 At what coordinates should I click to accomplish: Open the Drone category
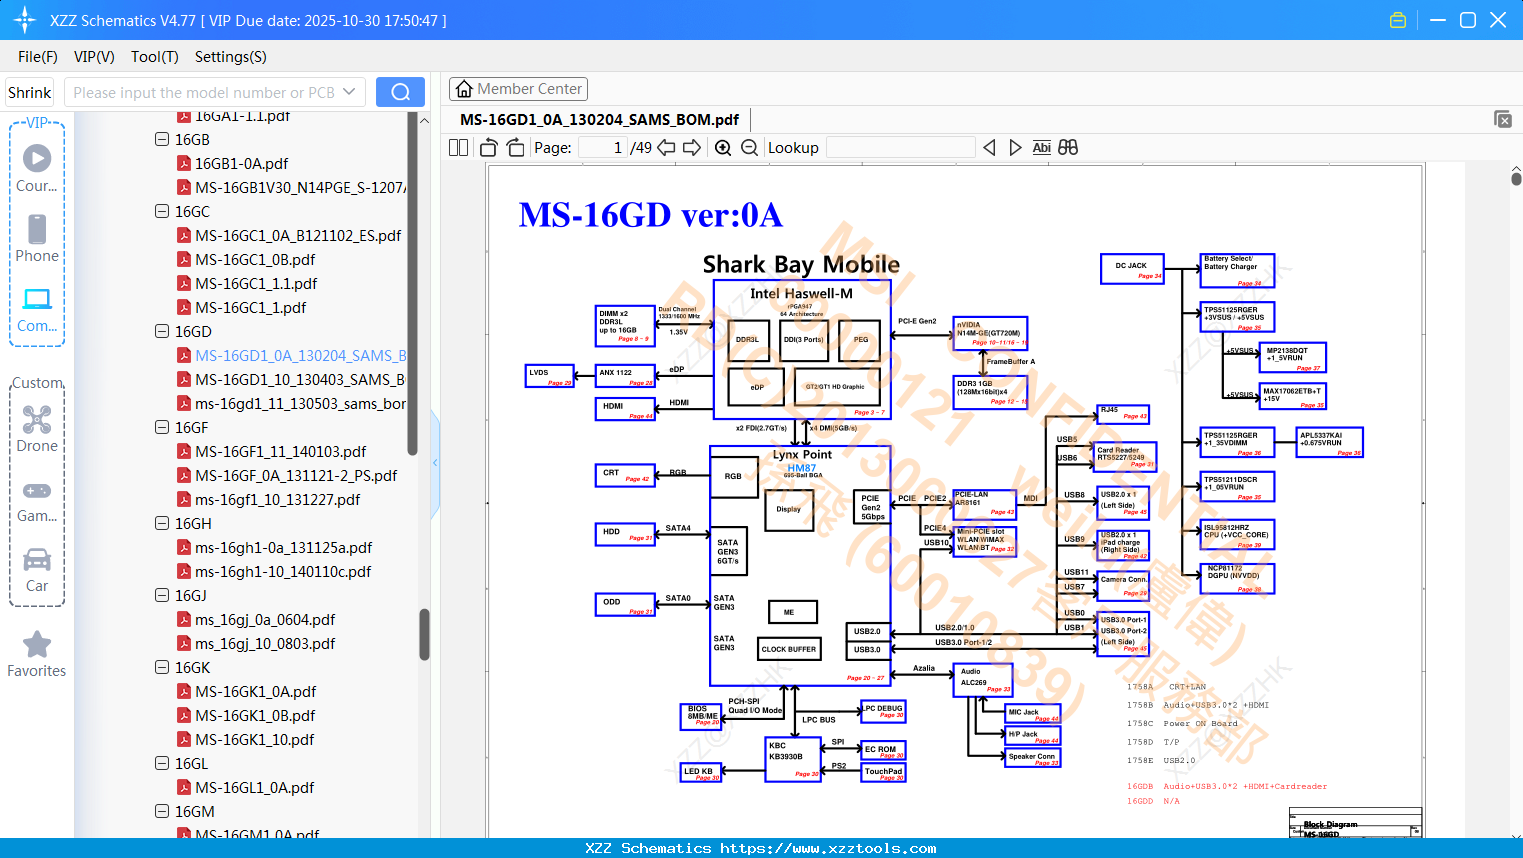(37, 428)
